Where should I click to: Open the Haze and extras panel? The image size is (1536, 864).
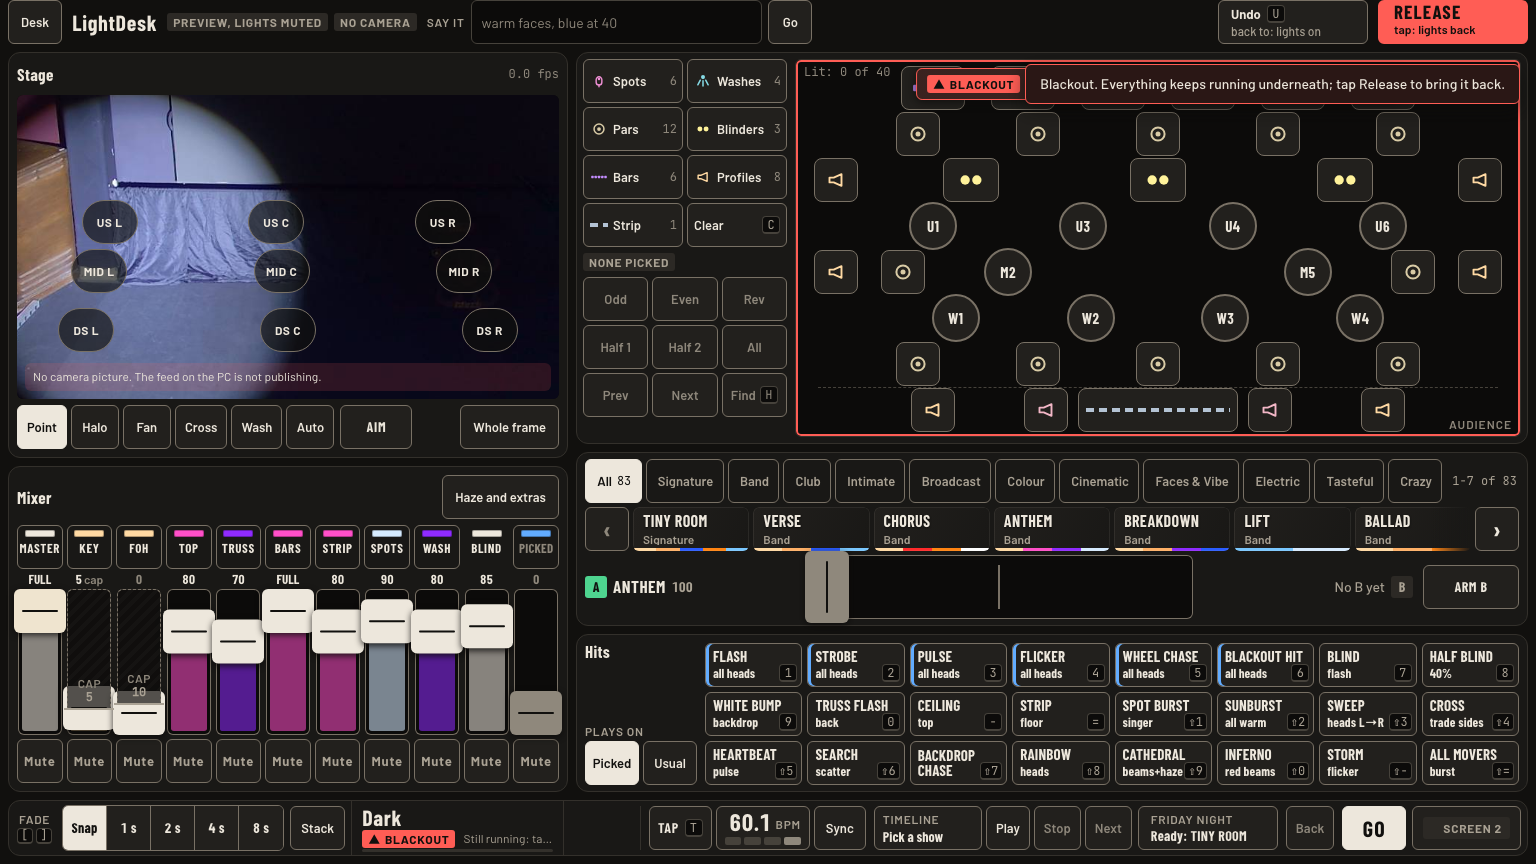[x=500, y=498]
